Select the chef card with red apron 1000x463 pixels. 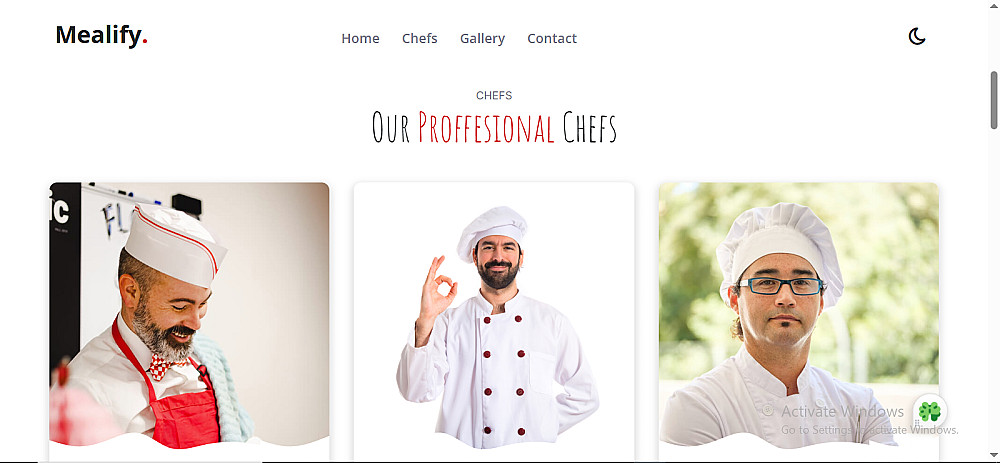tap(189, 321)
